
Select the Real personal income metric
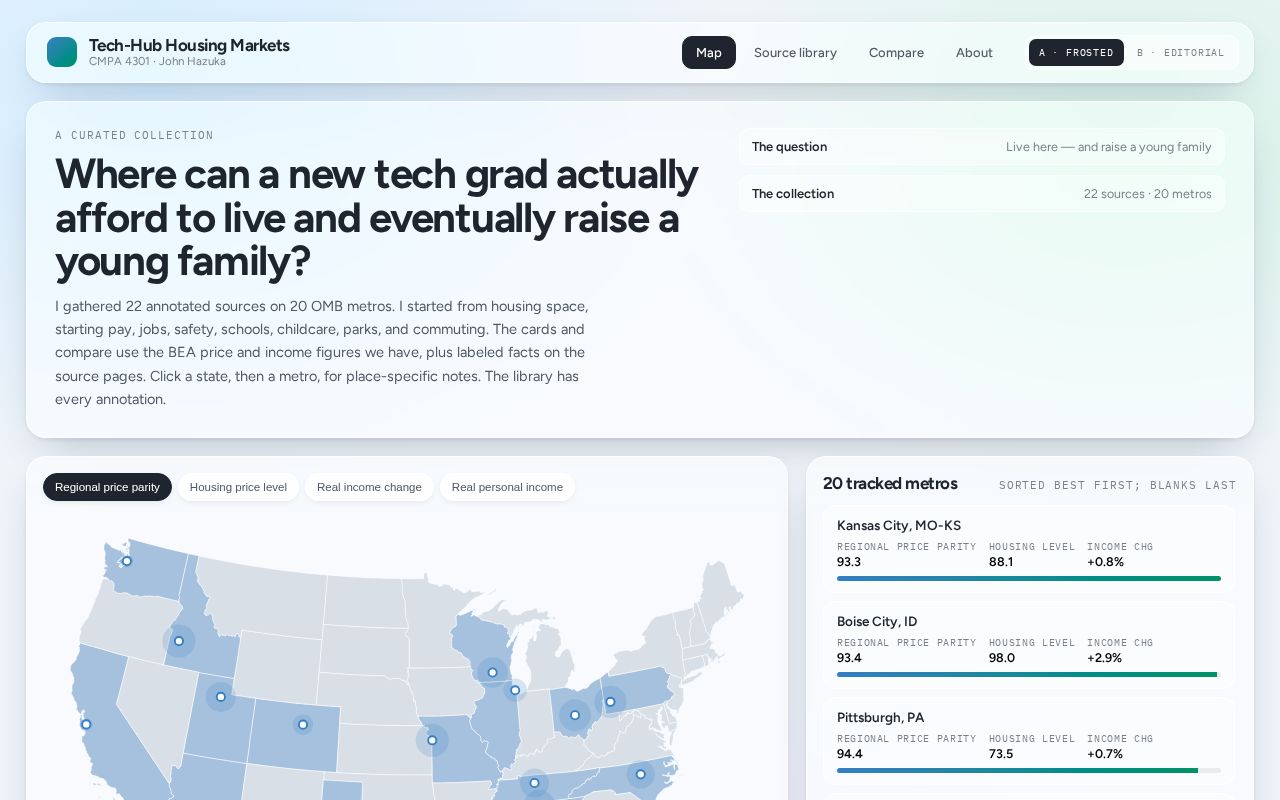(507, 487)
